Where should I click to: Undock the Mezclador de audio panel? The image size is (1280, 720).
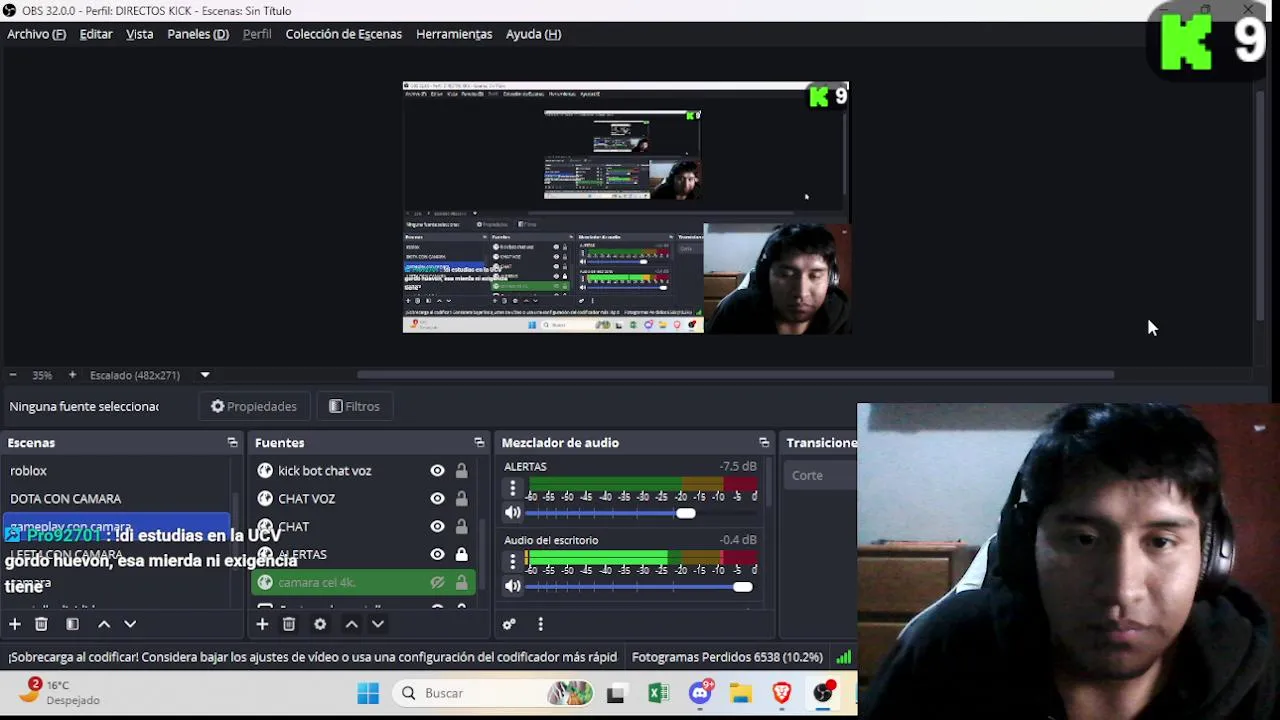coord(764,442)
